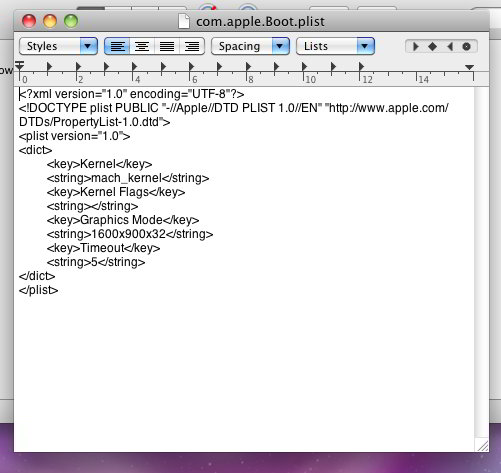
Task: Click the Kernel Flags key line
Action: pyautogui.click(x=116, y=192)
